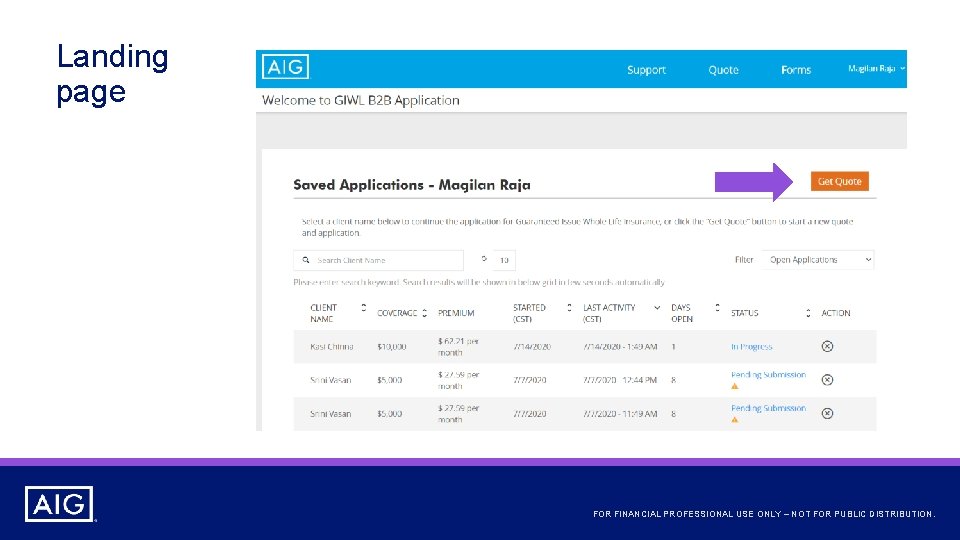960x540 pixels.
Task: Delete the Kasi Chinna application
Action: [x=827, y=347]
